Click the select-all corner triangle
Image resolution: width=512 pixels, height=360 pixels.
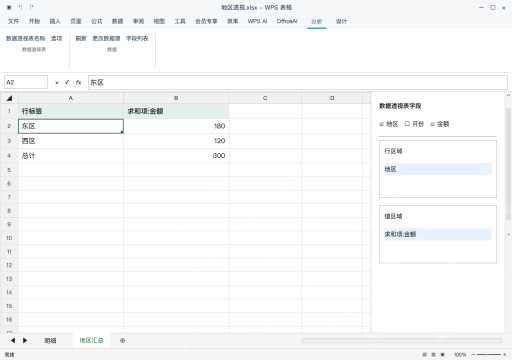tap(9, 98)
